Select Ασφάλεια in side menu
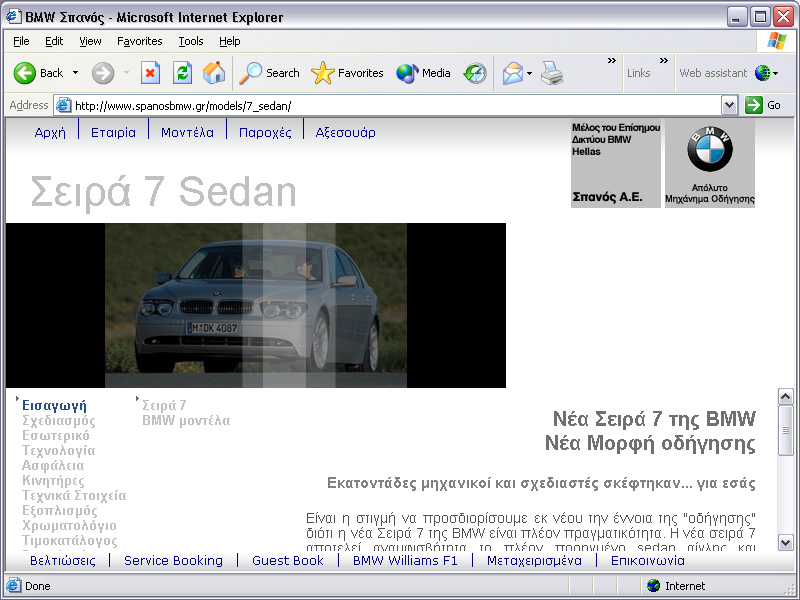 tap(53, 465)
